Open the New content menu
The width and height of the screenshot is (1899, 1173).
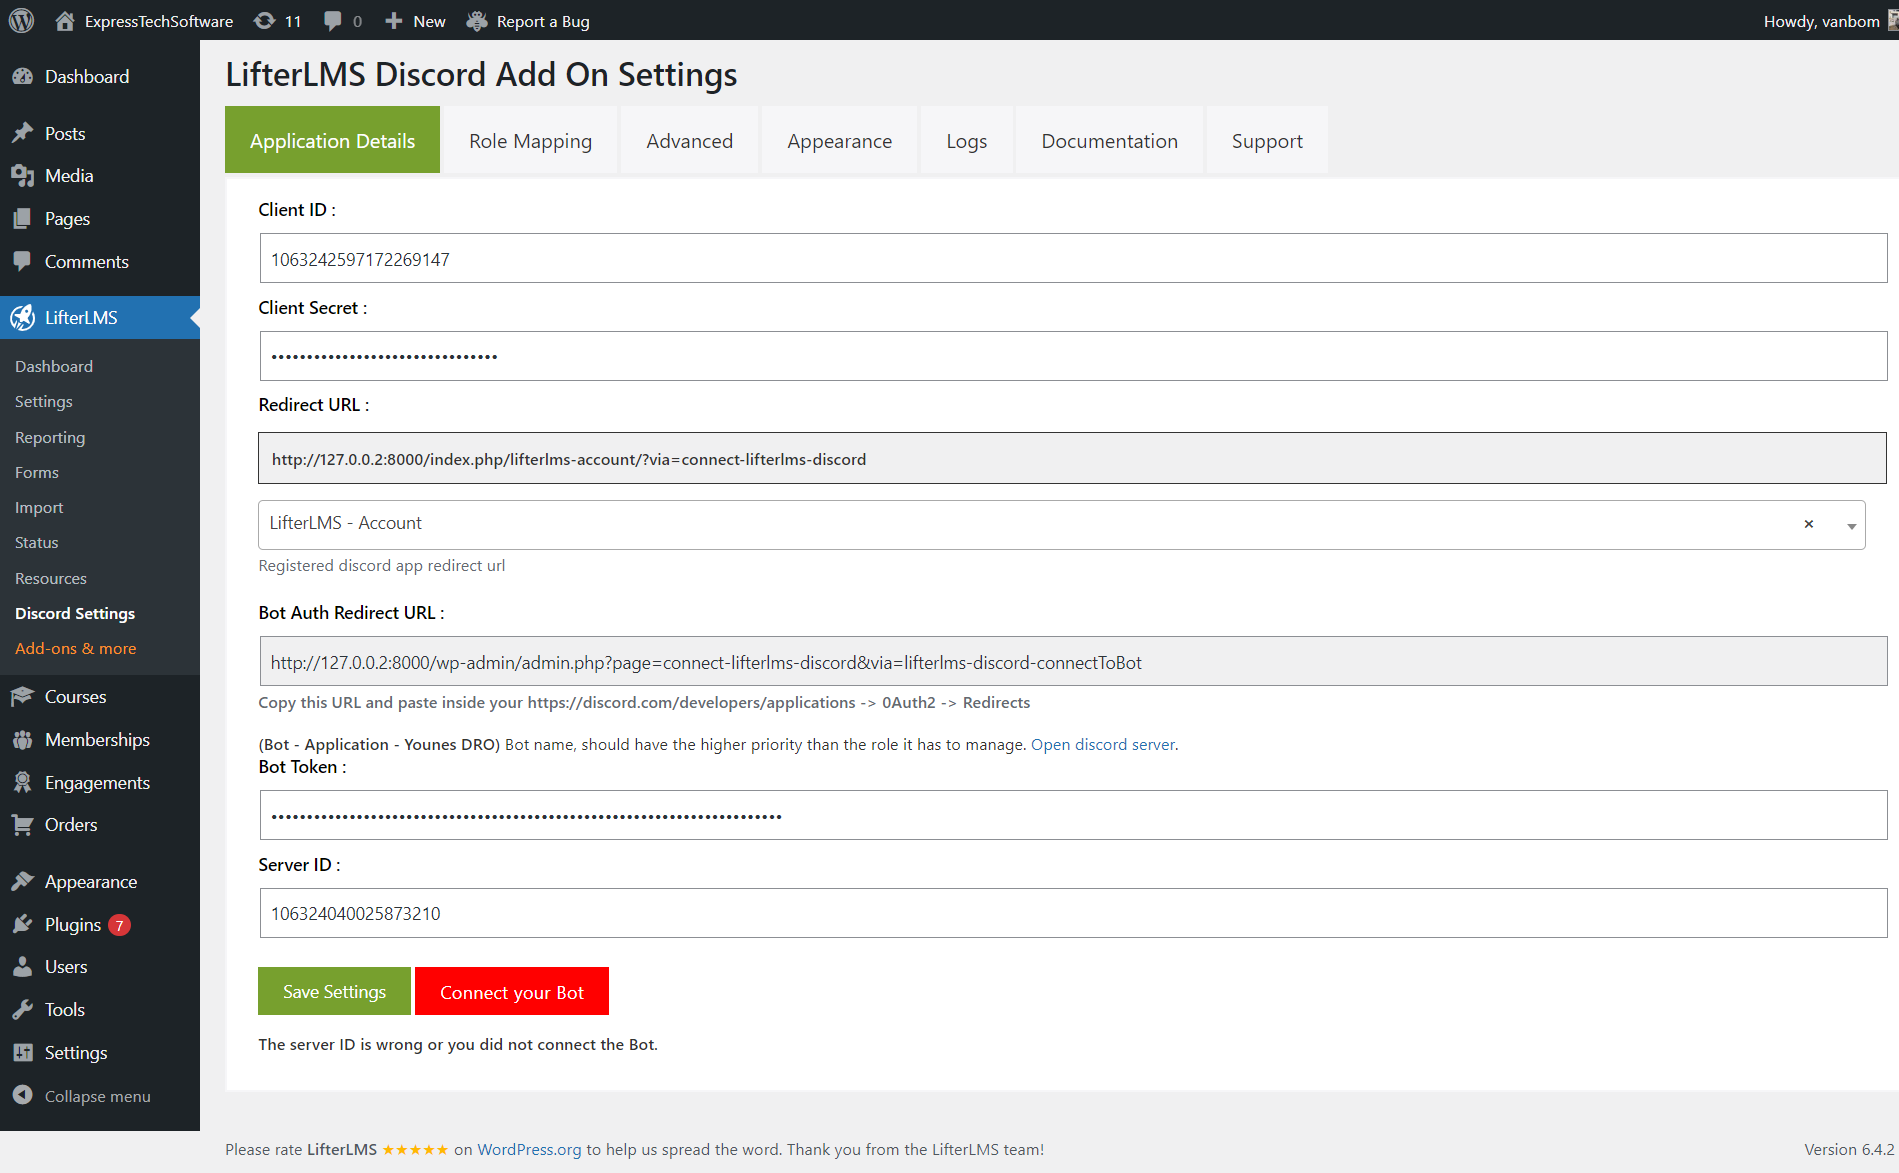tap(416, 21)
